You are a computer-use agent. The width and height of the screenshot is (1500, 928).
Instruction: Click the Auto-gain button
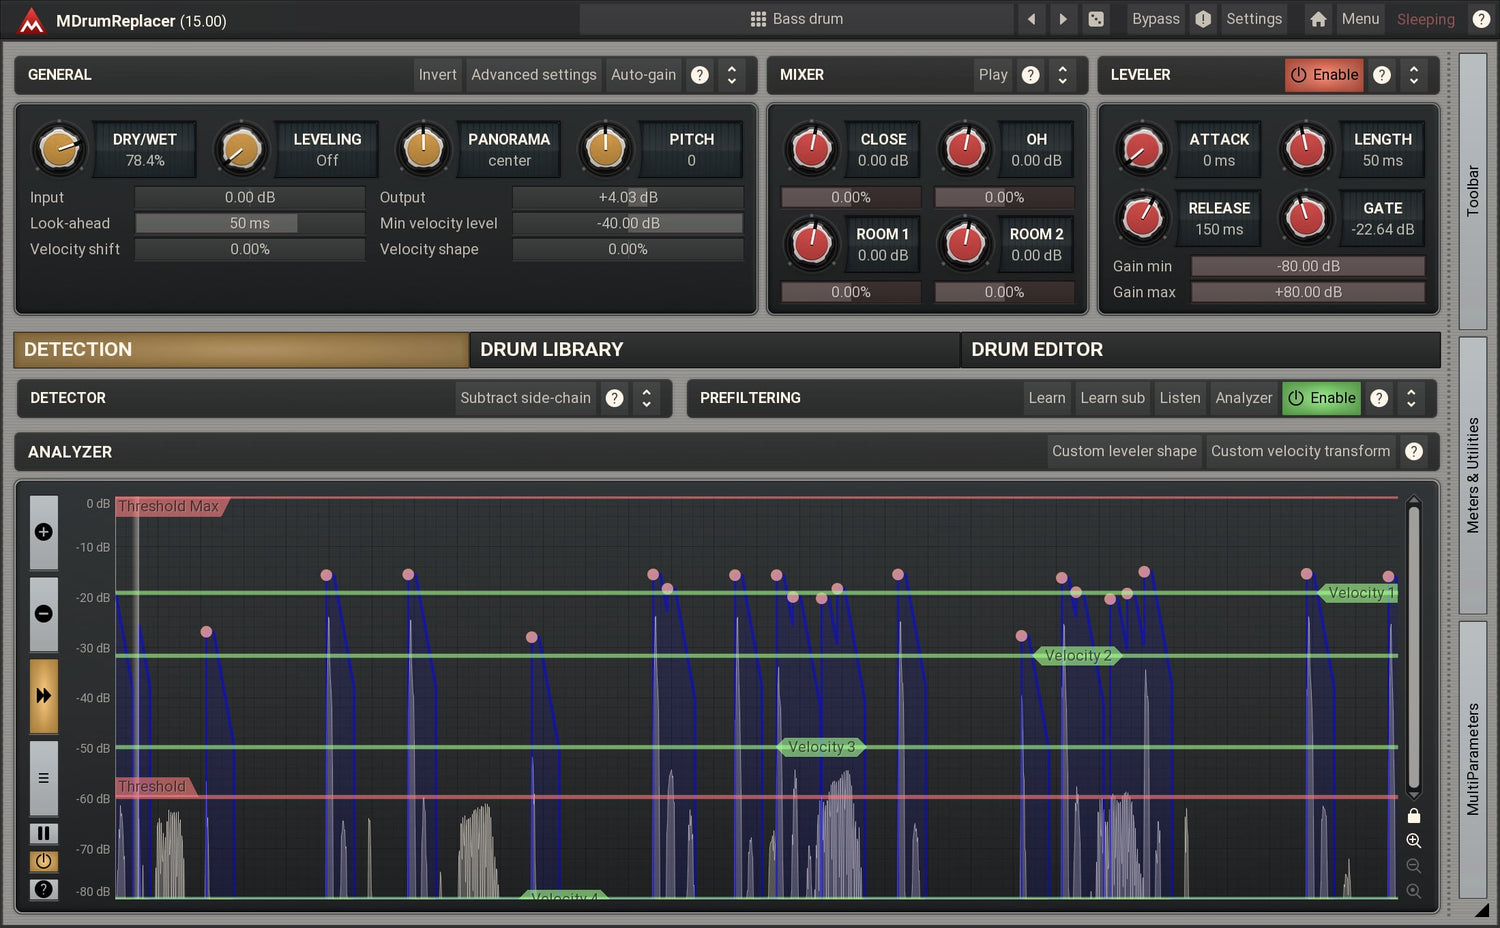click(643, 75)
